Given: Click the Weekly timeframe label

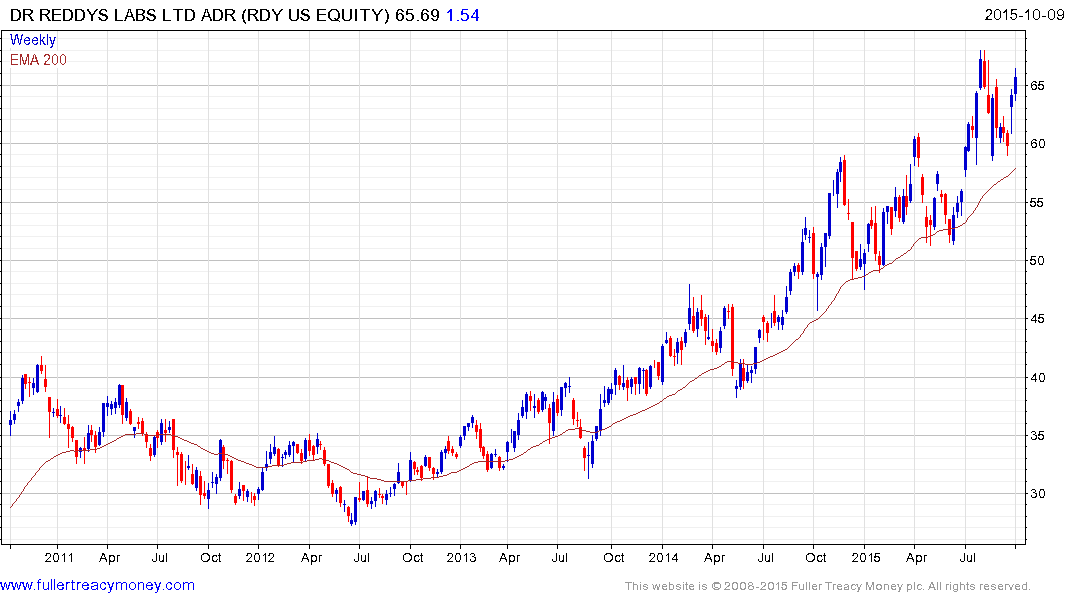Looking at the screenshot, I should click(x=33, y=40).
